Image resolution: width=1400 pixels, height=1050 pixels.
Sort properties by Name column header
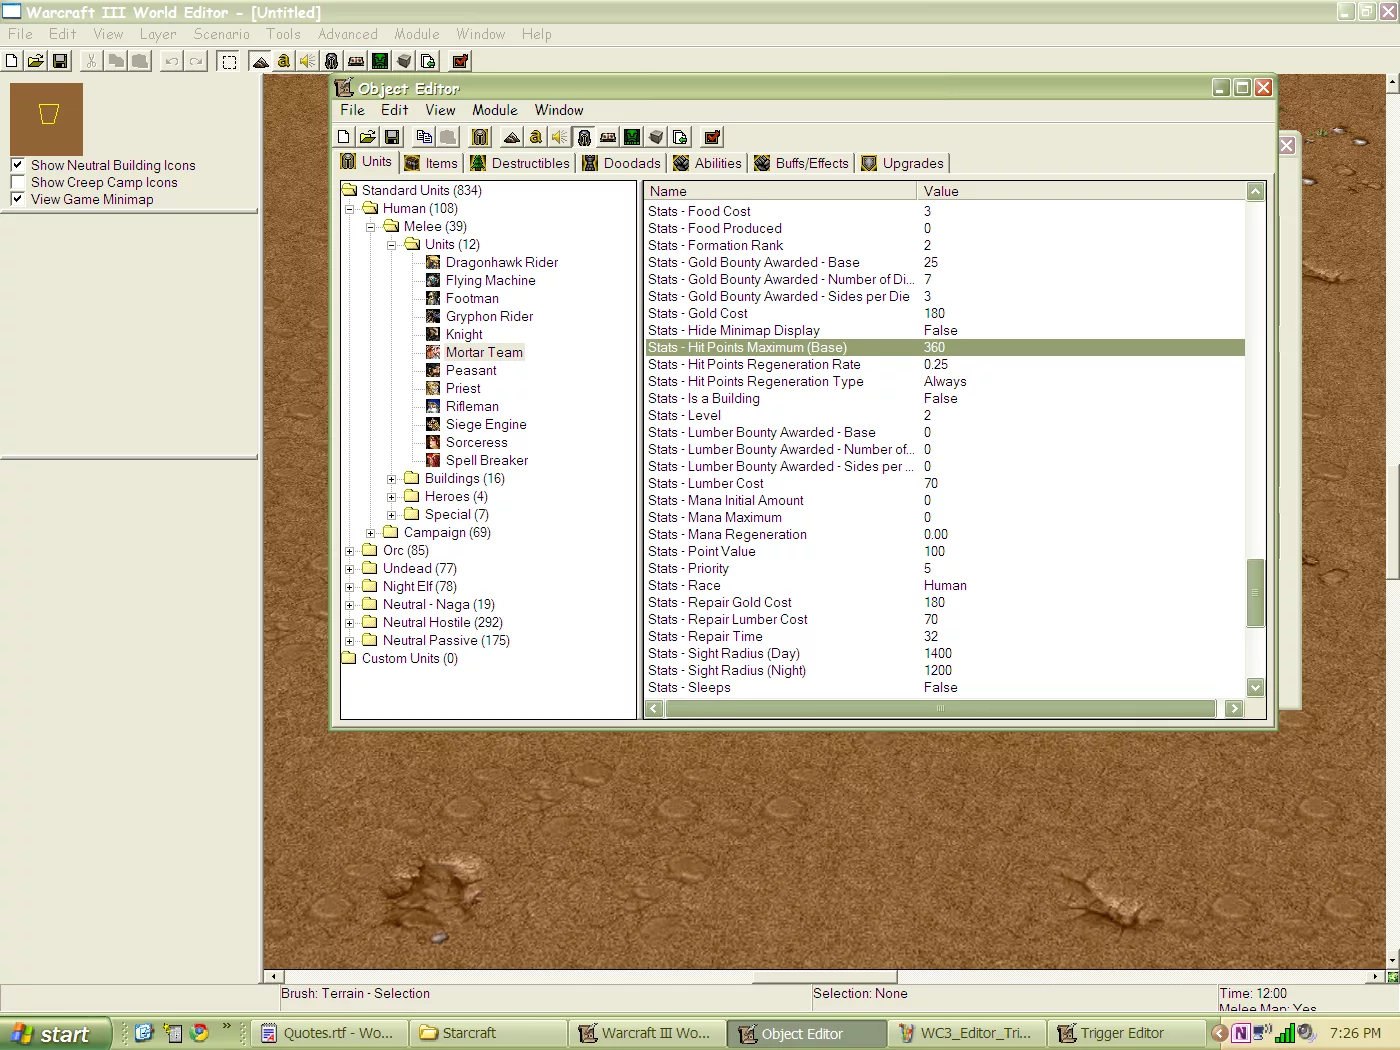(x=780, y=191)
